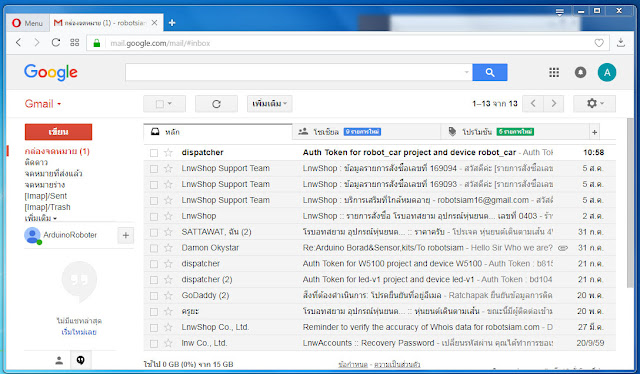640x374 pixels.
Task: Star the Damon Okystar email
Action: pyautogui.click(x=168, y=248)
